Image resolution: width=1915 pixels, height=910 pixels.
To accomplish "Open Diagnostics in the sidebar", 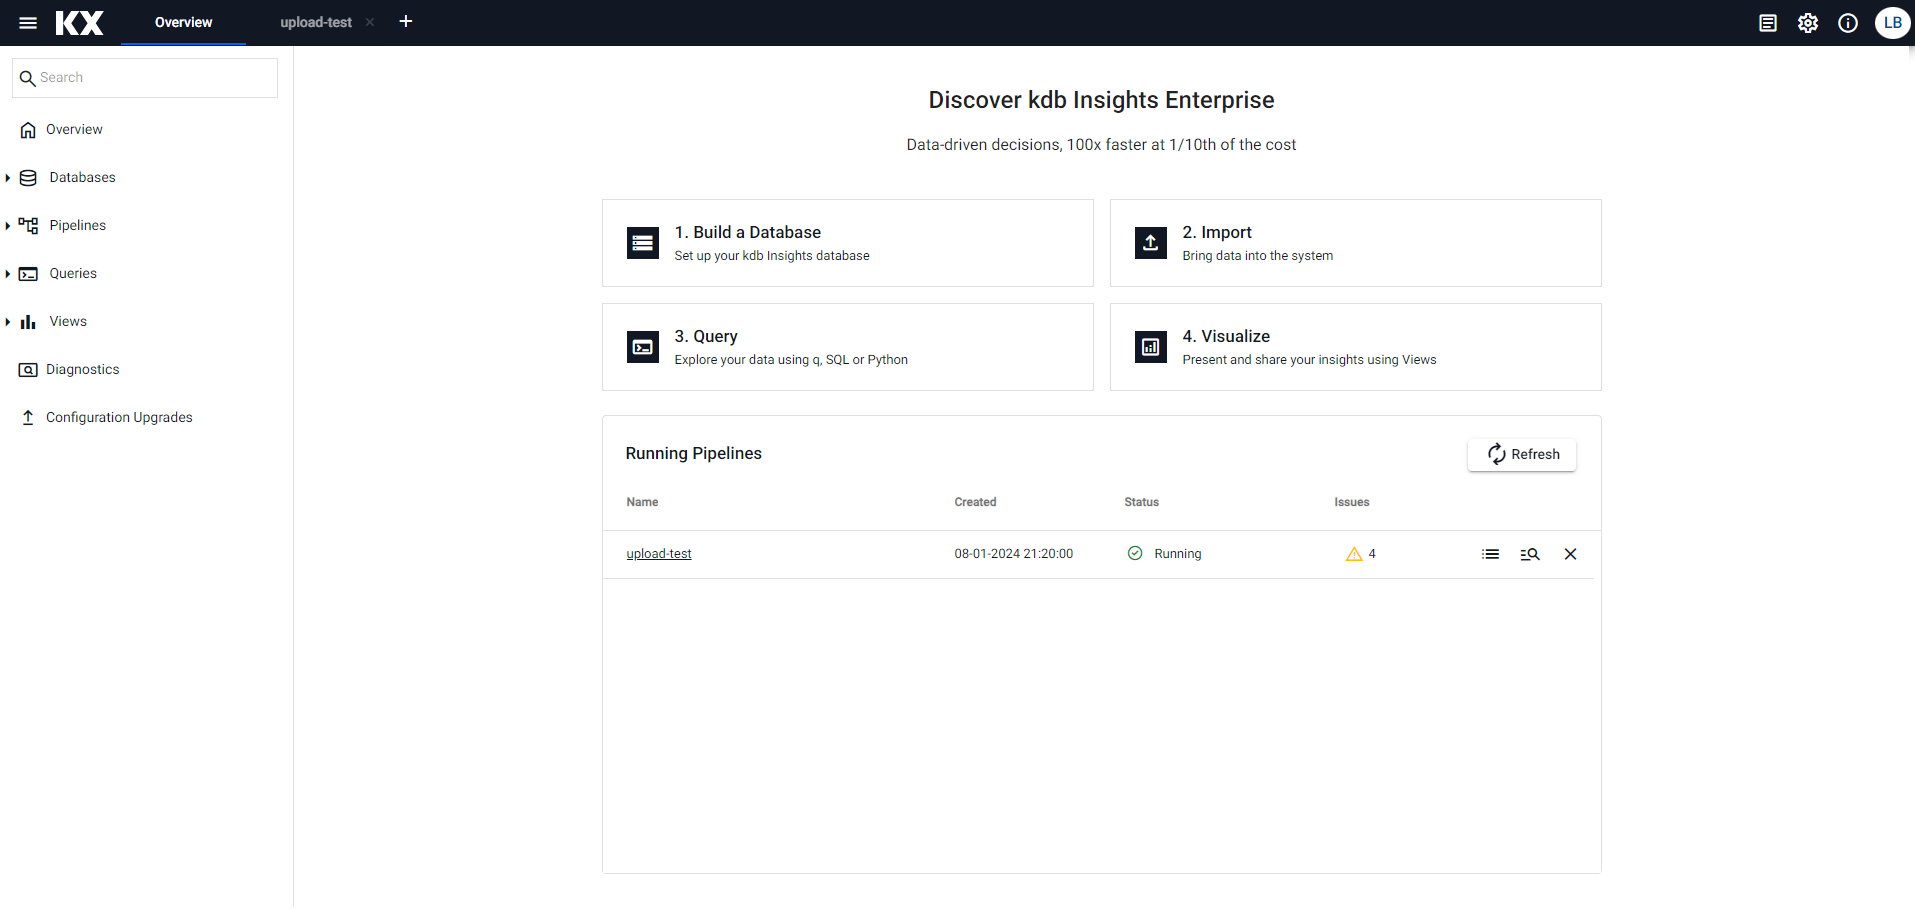I will (82, 369).
